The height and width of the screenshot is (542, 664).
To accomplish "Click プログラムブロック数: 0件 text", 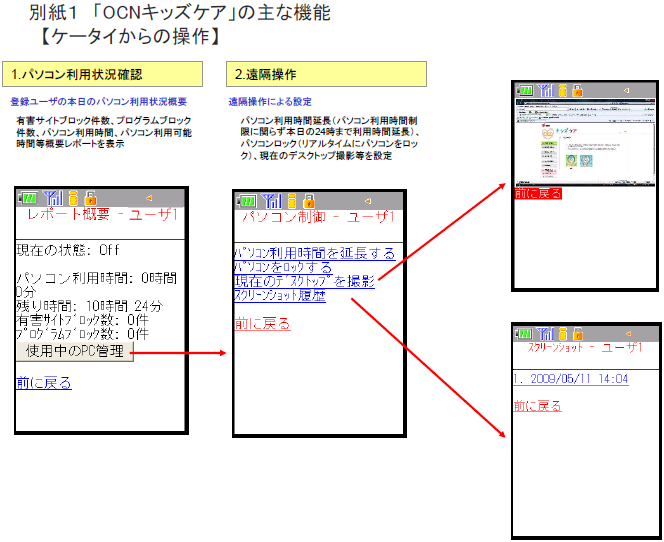I will (83, 334).
